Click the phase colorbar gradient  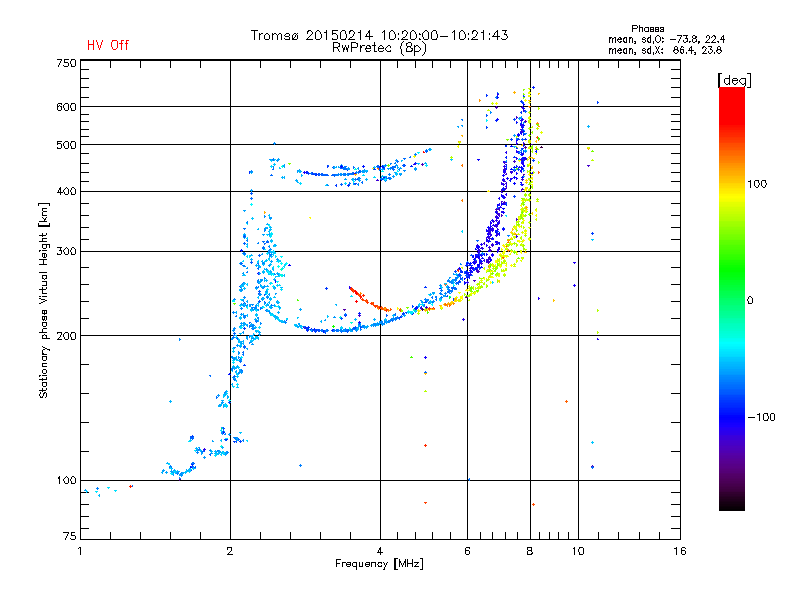(732, 298)
